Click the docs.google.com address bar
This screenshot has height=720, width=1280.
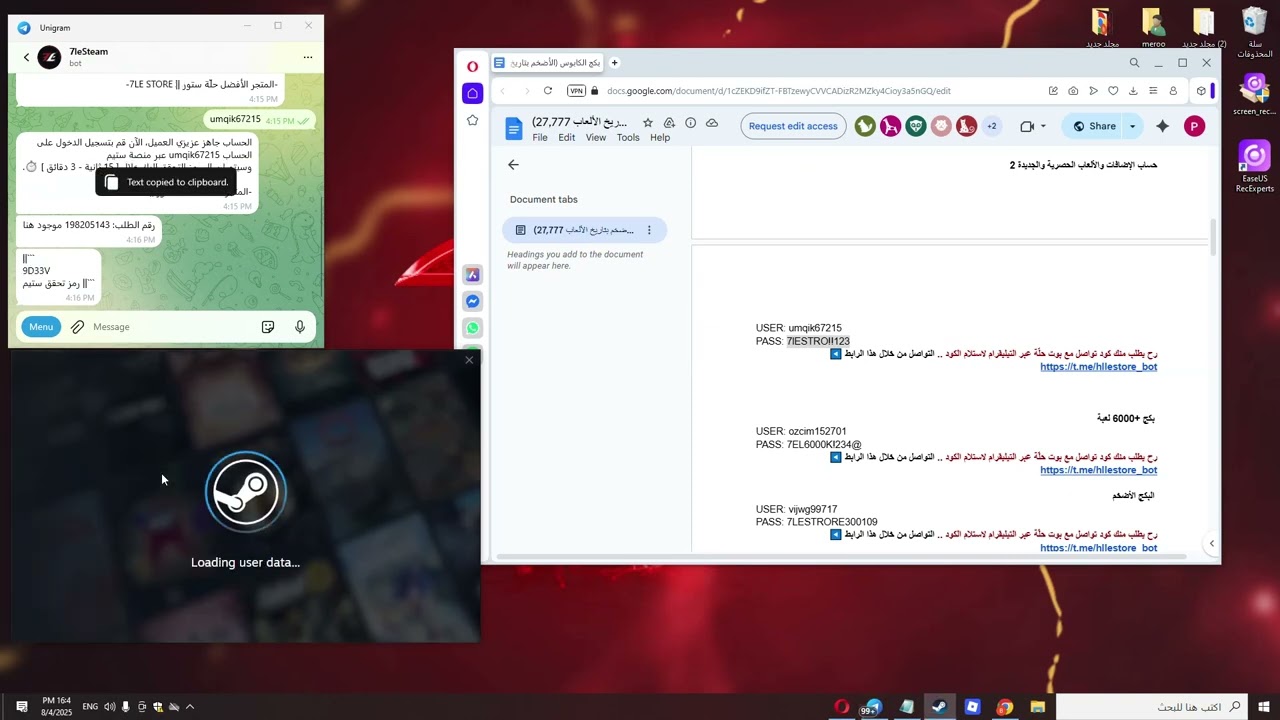pos(778,91)
